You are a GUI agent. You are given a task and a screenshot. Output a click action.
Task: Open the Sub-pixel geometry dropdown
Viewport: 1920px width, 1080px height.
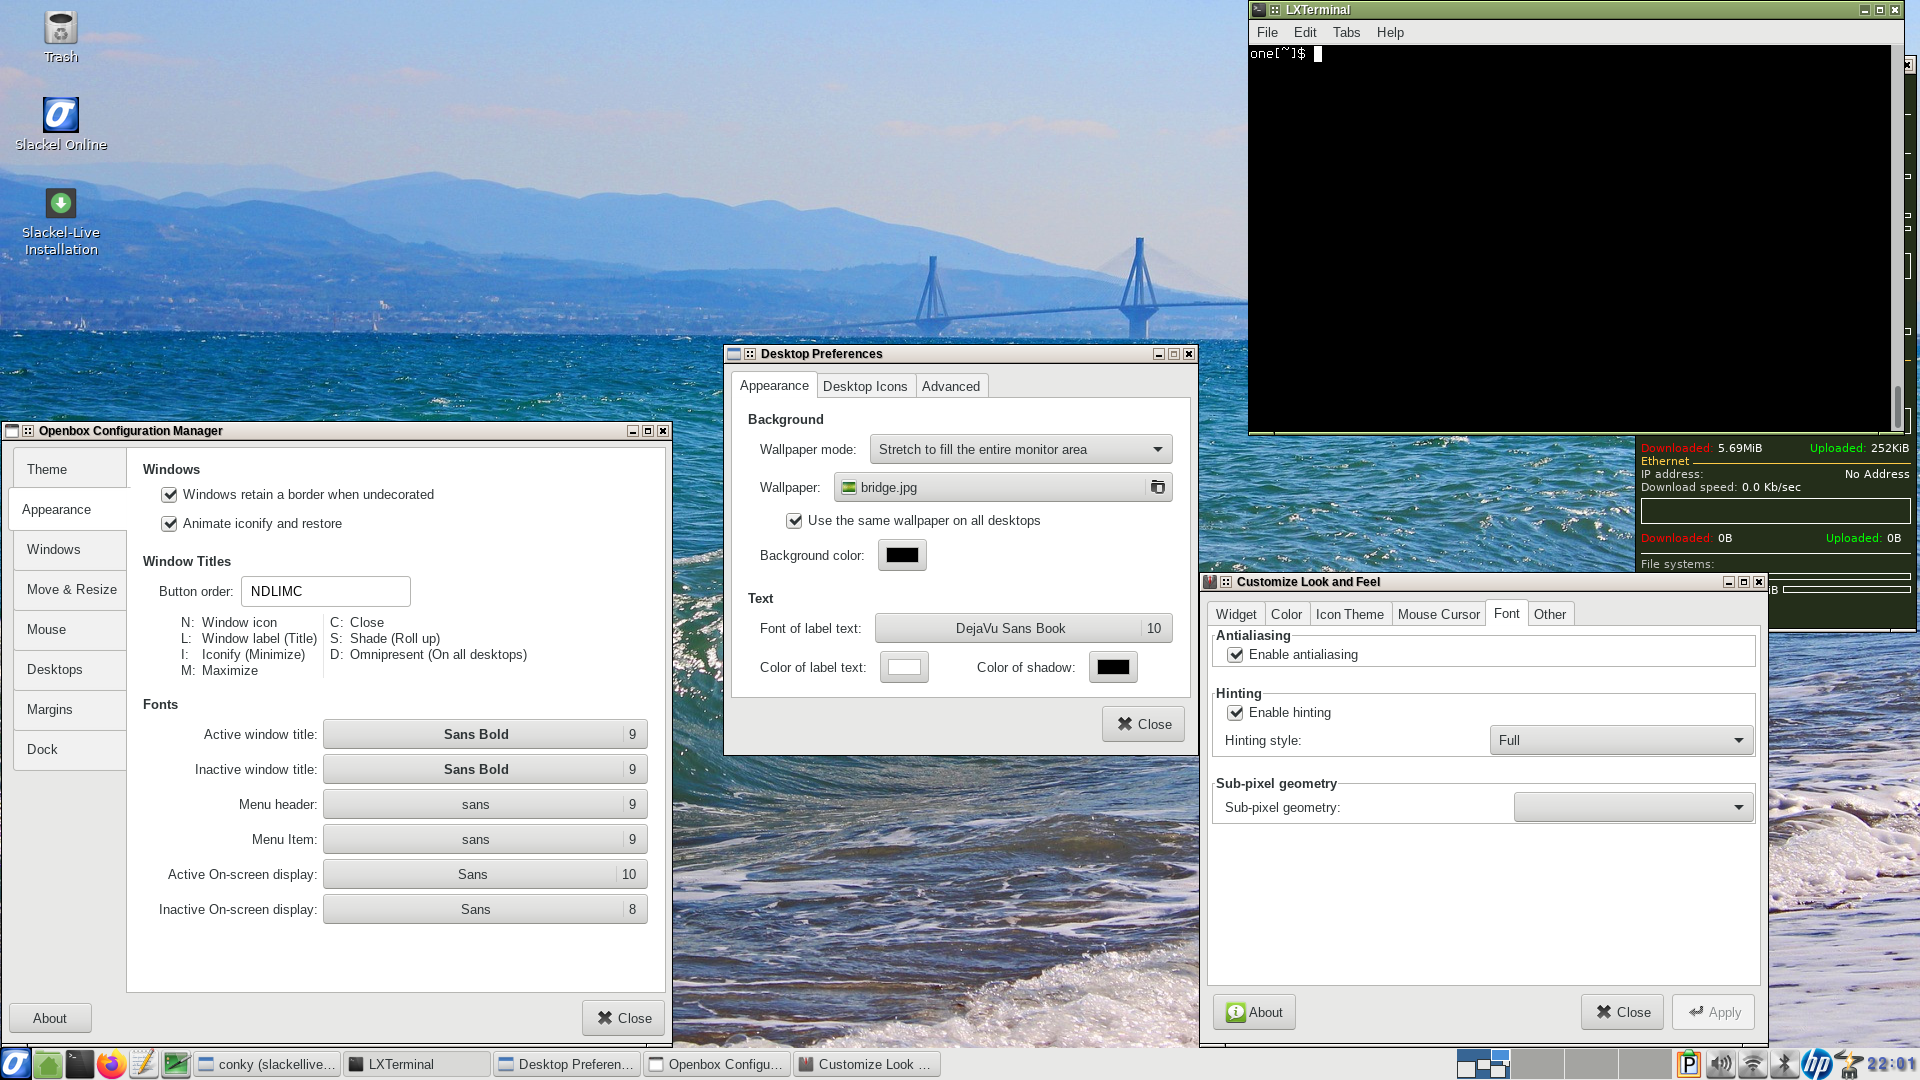tap(1633, 807)
